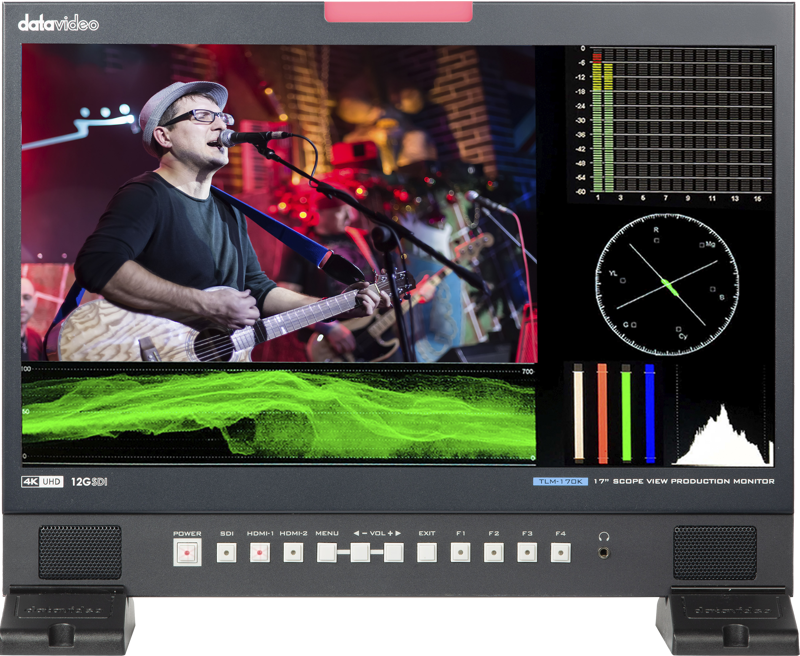This screenshot has height=656, width=800.
Task: Click the 700 label on the waveform
Action: coord(528,371)
